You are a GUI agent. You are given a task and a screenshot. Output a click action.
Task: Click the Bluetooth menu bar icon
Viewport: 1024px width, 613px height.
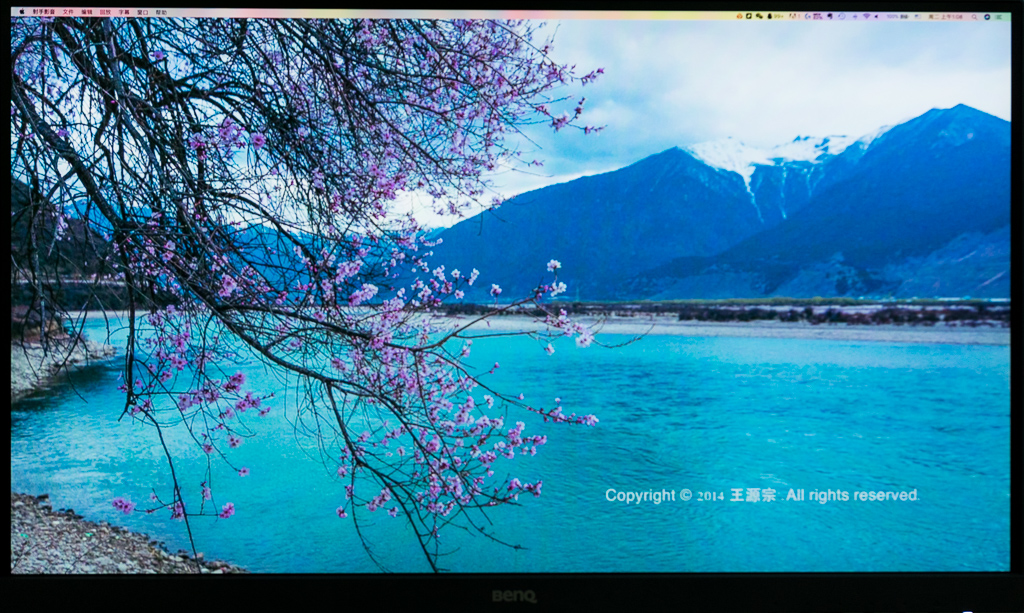click(855, 13)
